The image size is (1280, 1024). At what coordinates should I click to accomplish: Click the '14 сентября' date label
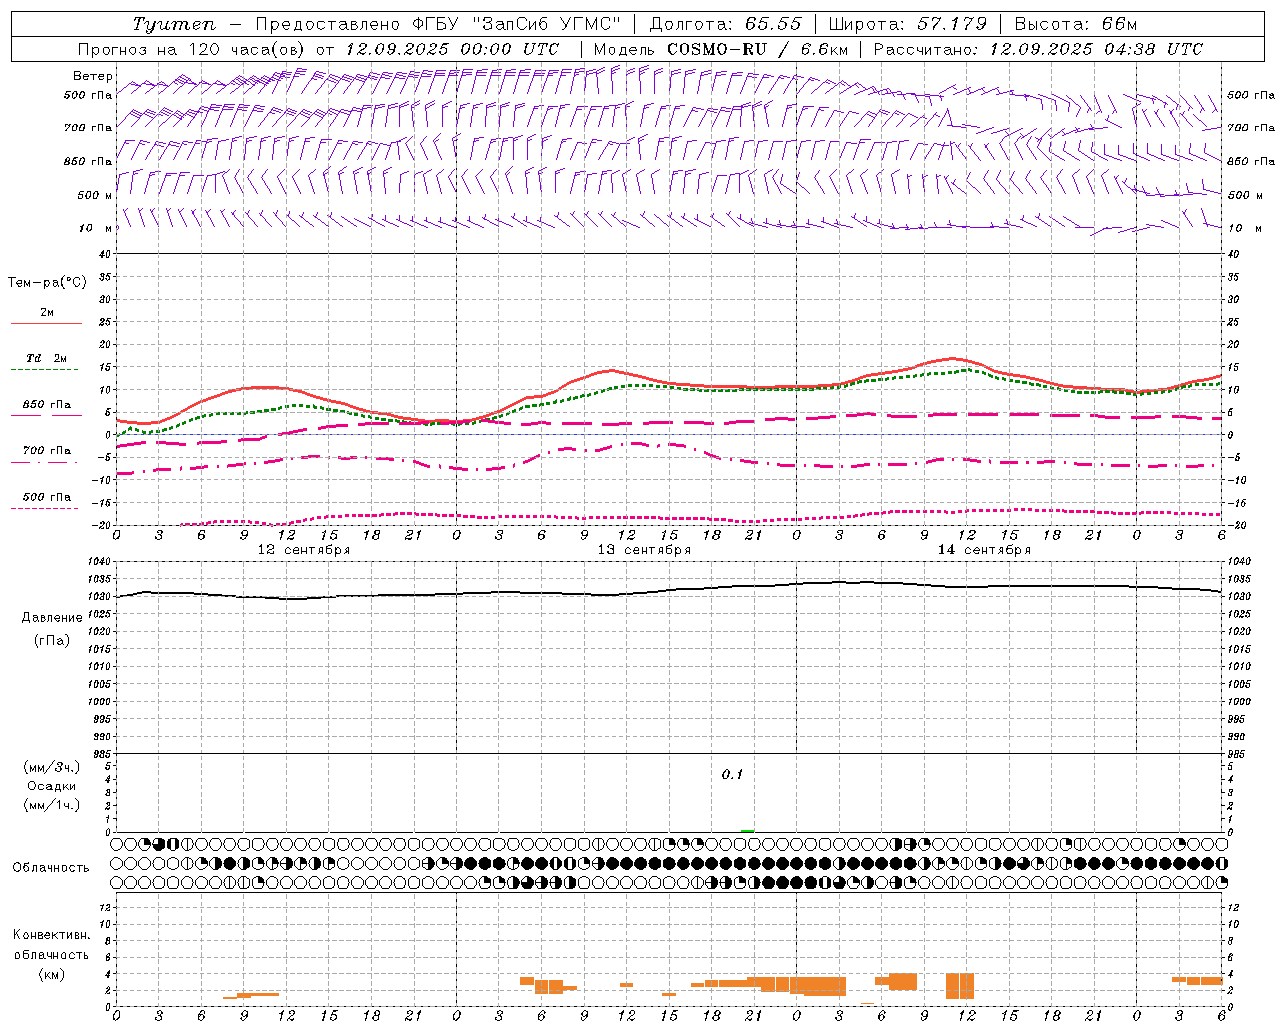(x=984, y=550)
